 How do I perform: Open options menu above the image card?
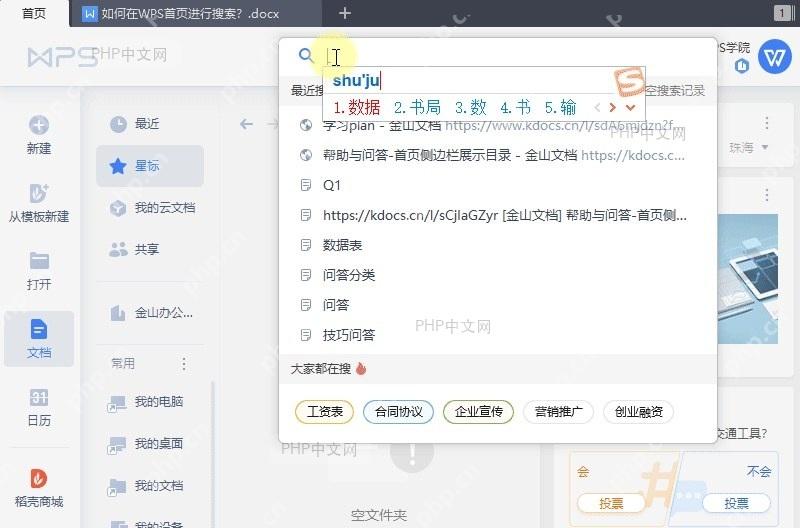[x=766, y=195]
